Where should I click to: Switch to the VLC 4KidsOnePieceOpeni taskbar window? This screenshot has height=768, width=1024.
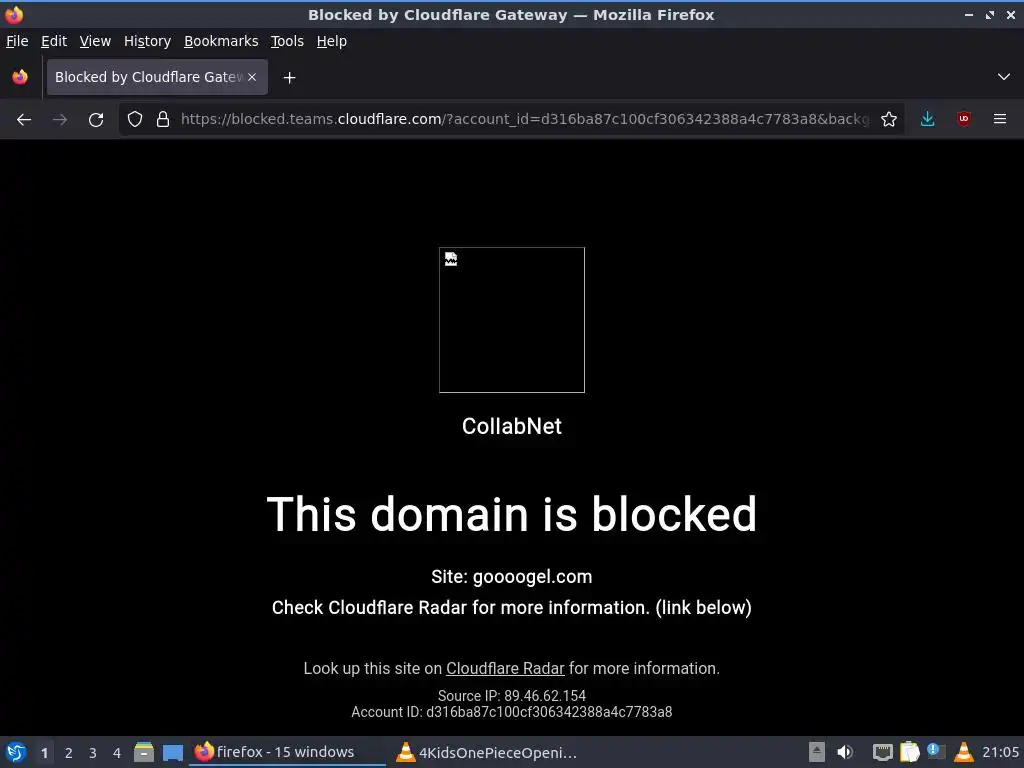487,752
